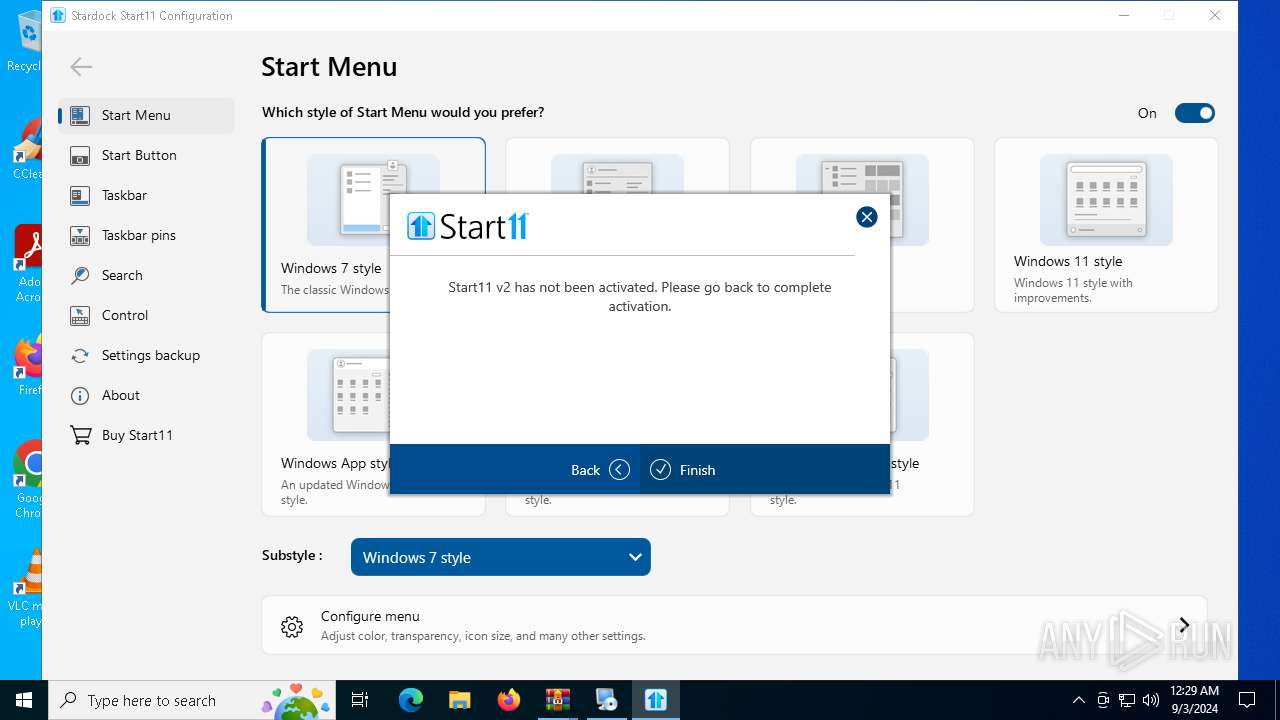Open File Explorer from taskbar

459,700
